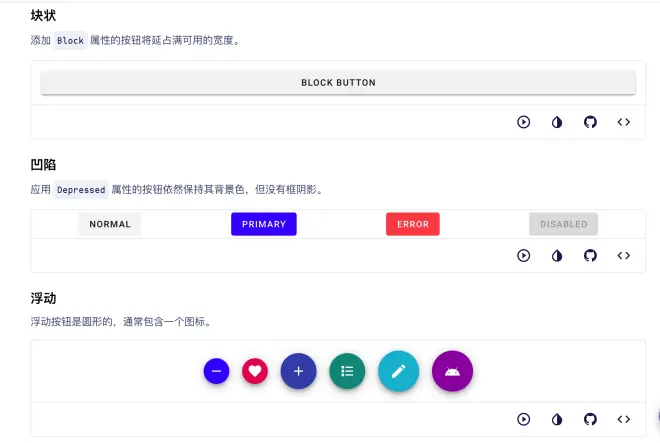
Task: Open the floating example in playground
Action: (x=523, y=419)
